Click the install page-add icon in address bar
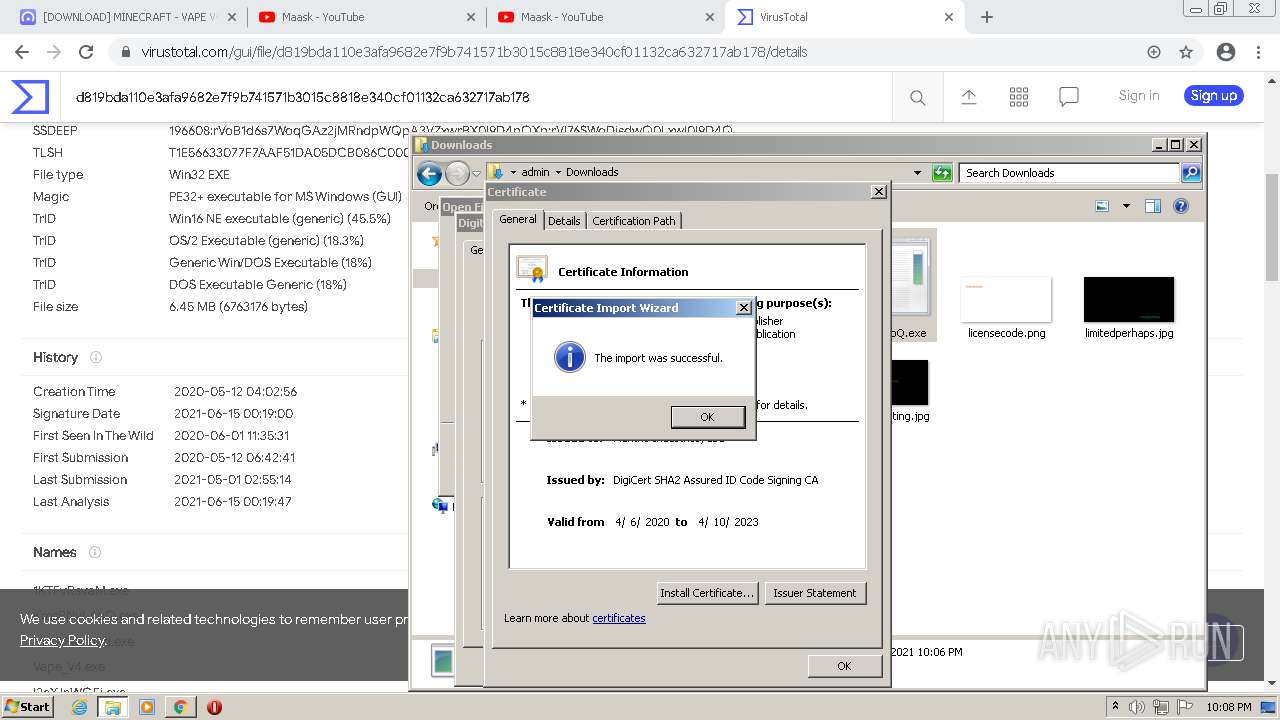 1154,52
